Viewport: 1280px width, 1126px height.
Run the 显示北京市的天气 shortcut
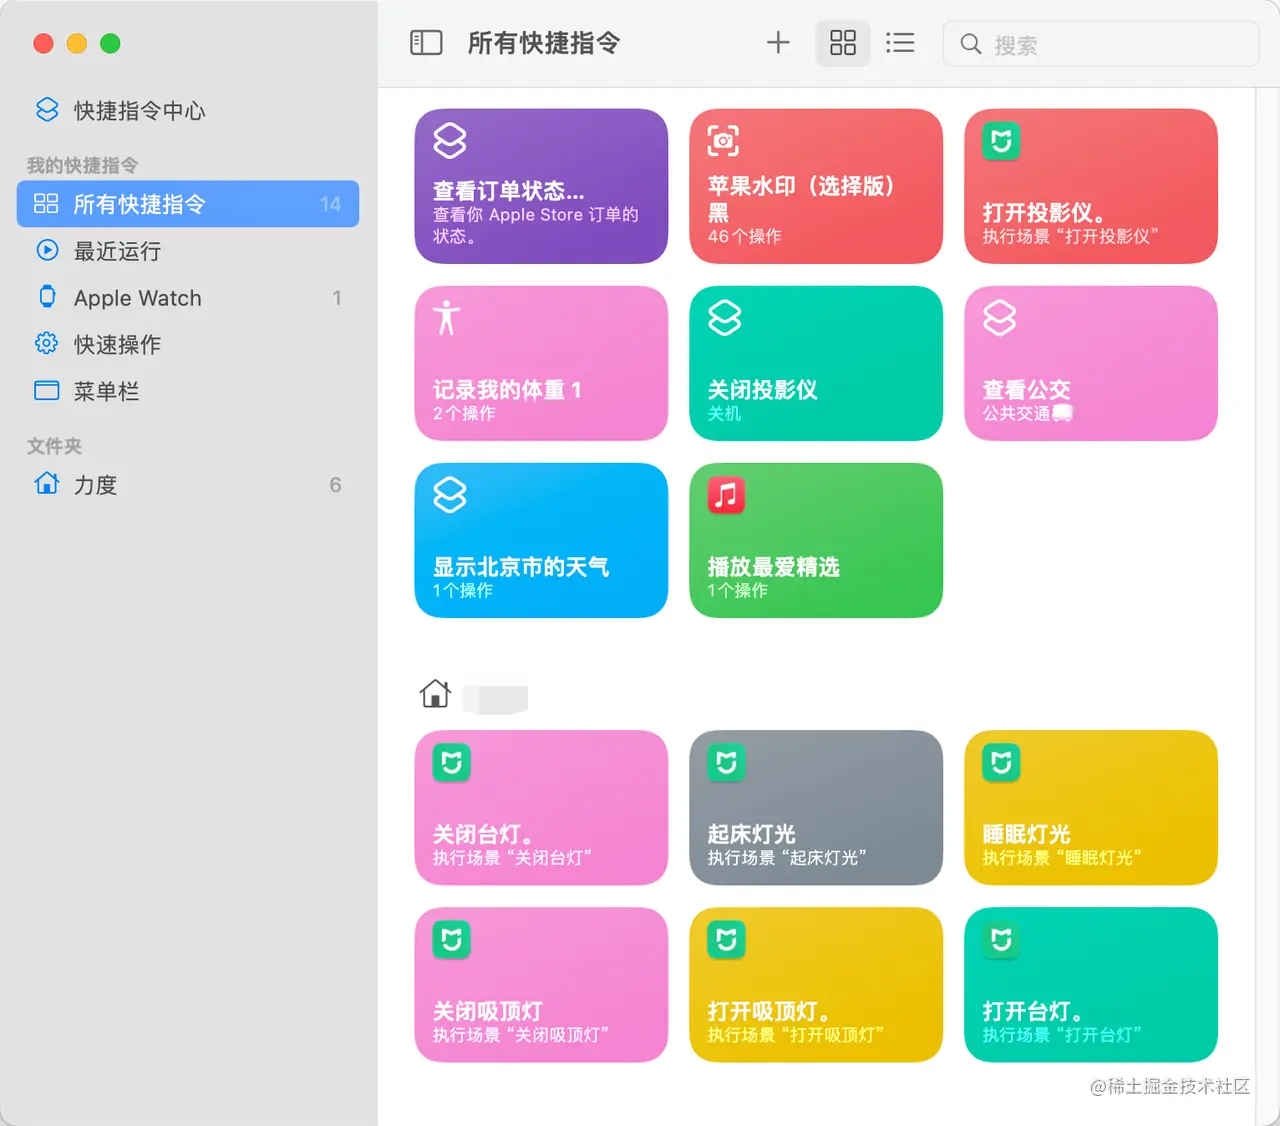(541, 540)
